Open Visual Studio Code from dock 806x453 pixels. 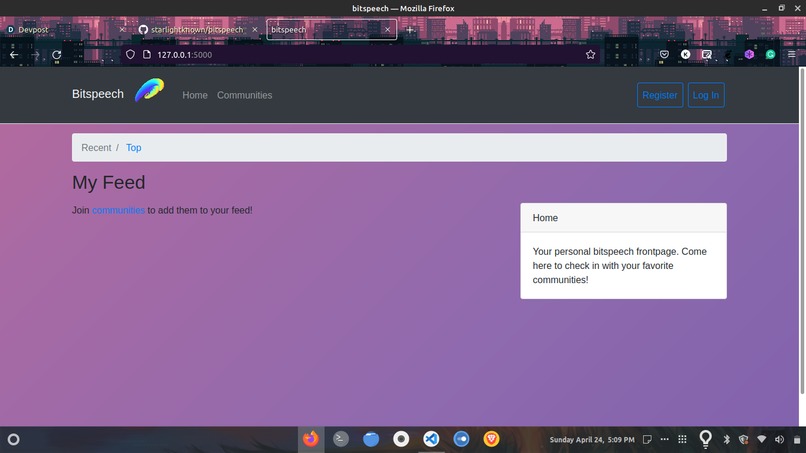pos(431,439)
